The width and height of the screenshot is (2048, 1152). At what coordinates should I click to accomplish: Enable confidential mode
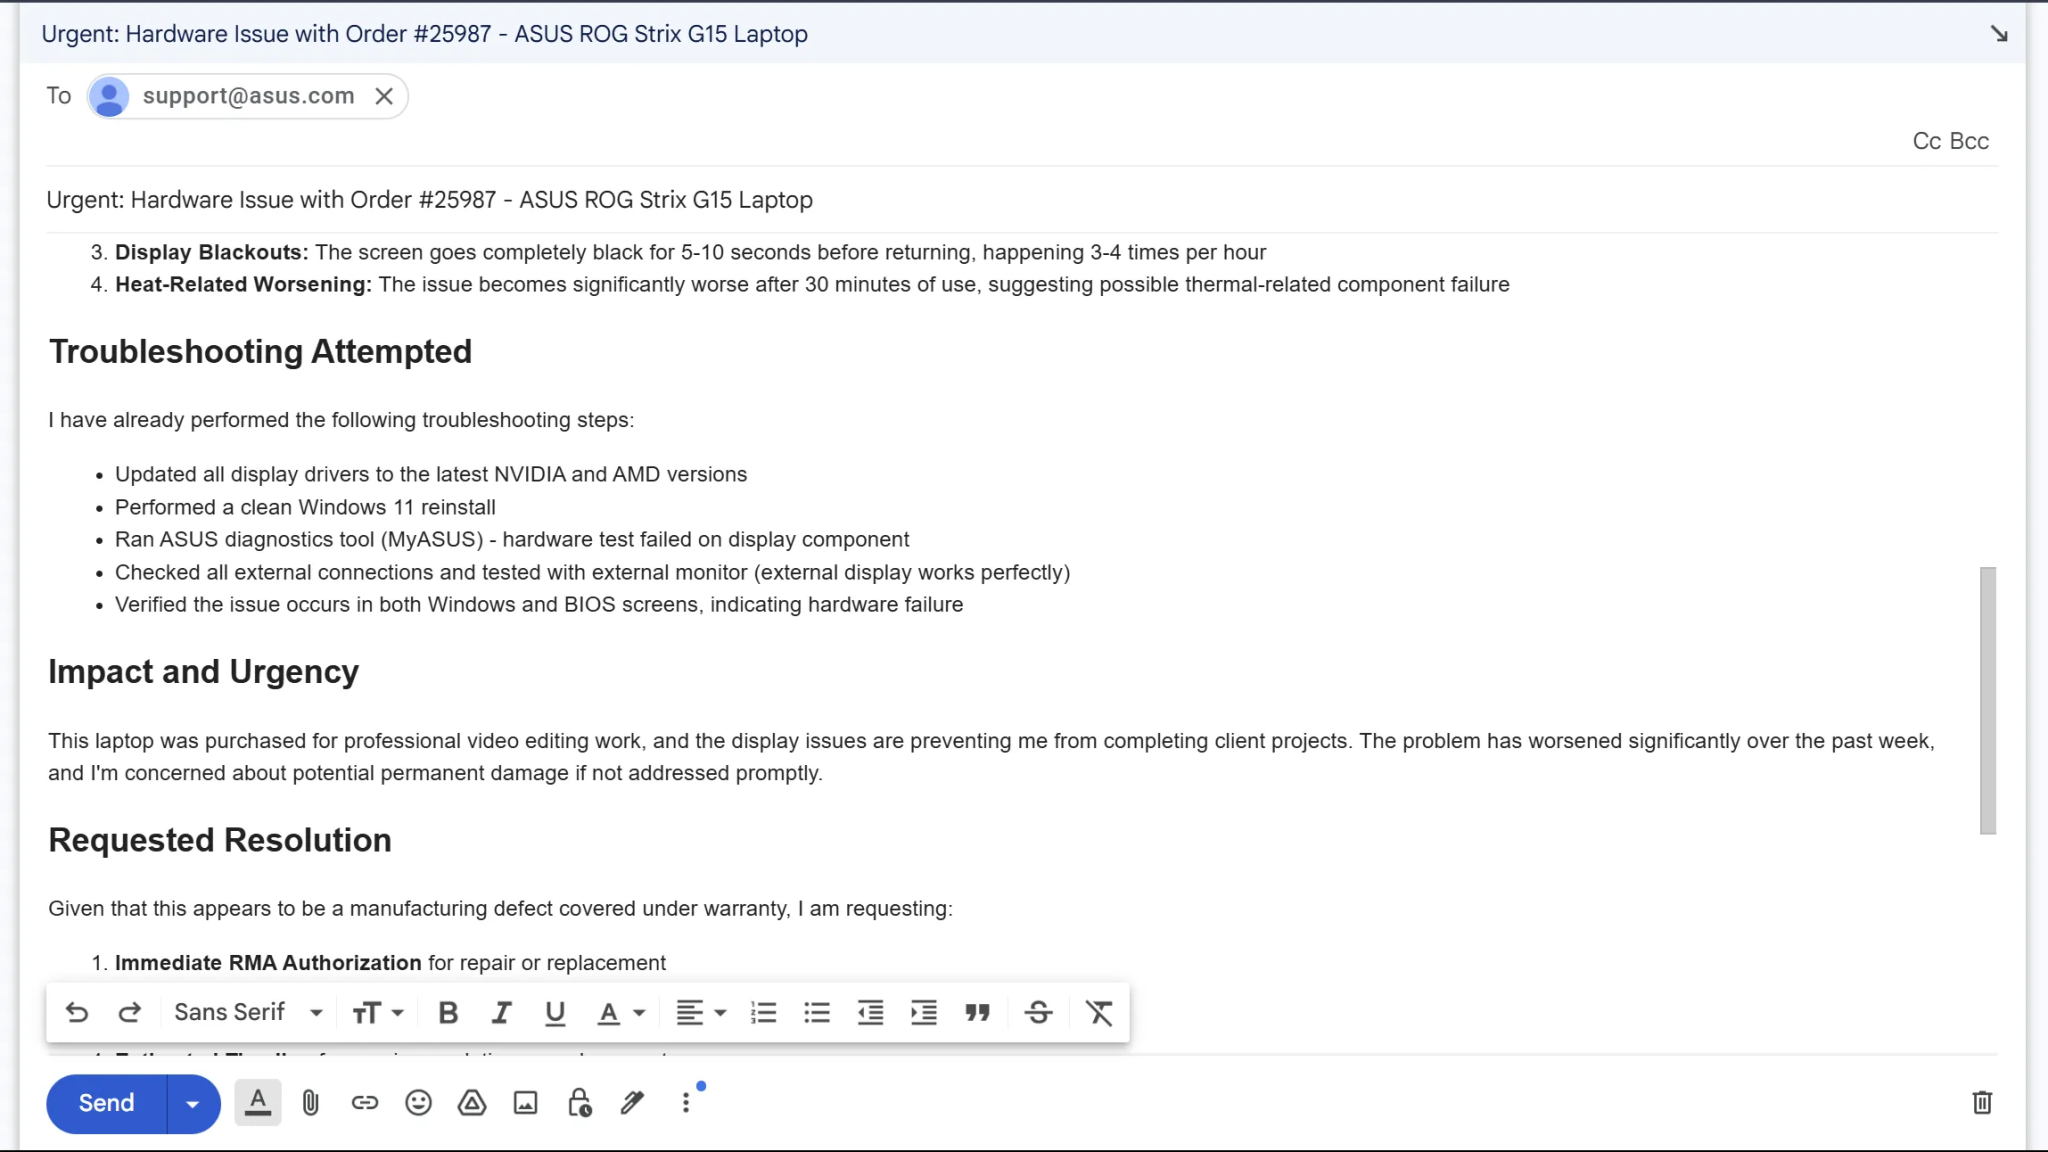pyautogui.click(x=579, y=1102)
